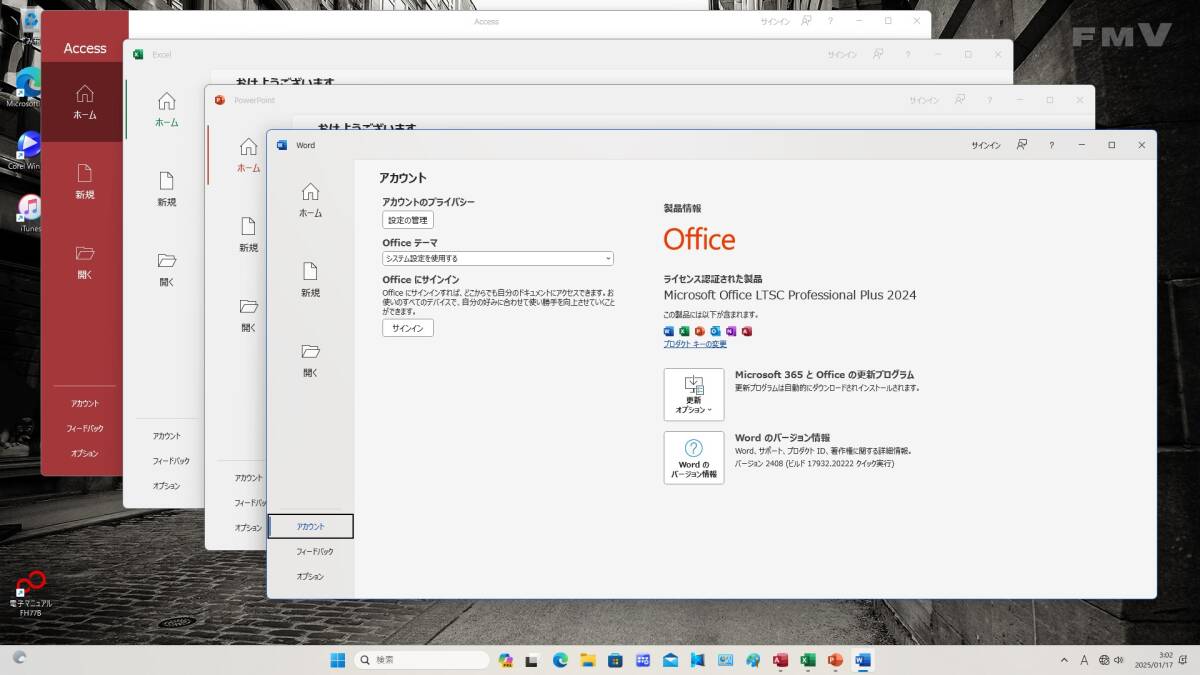Open File Explorer from taskbar

pyautogui.click(x=588, y=660)
